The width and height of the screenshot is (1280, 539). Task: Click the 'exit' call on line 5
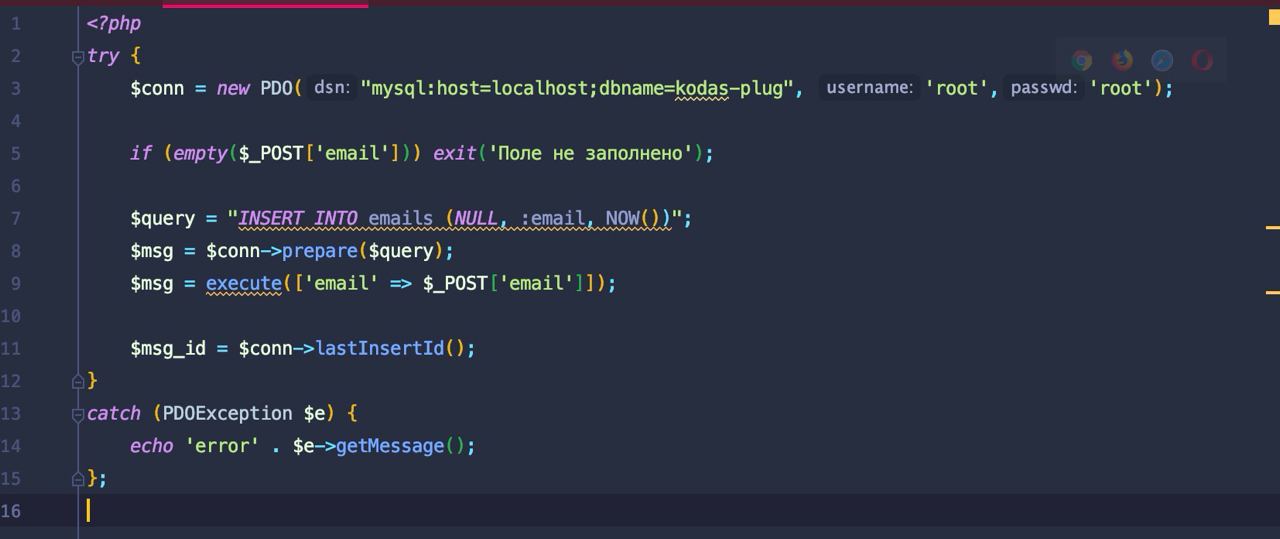[454, 153]
